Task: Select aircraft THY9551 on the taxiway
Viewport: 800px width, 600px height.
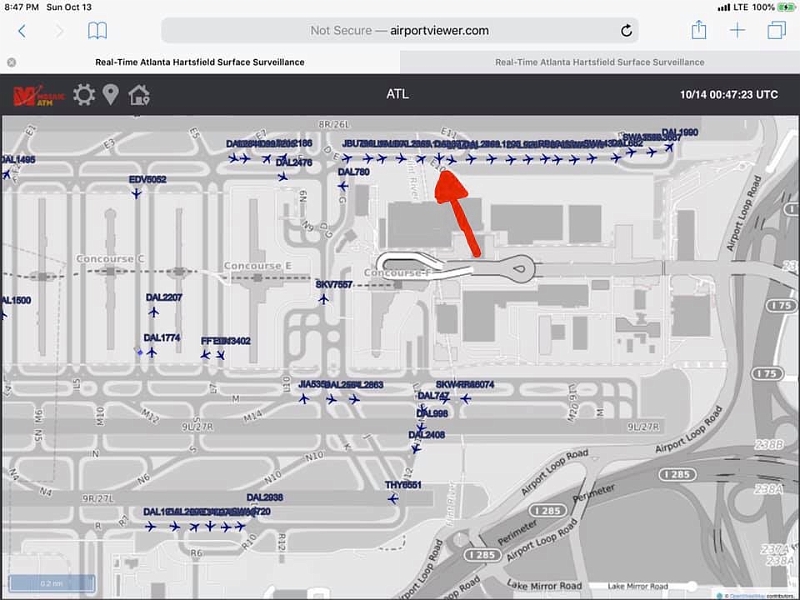Action: coord(393,498)
